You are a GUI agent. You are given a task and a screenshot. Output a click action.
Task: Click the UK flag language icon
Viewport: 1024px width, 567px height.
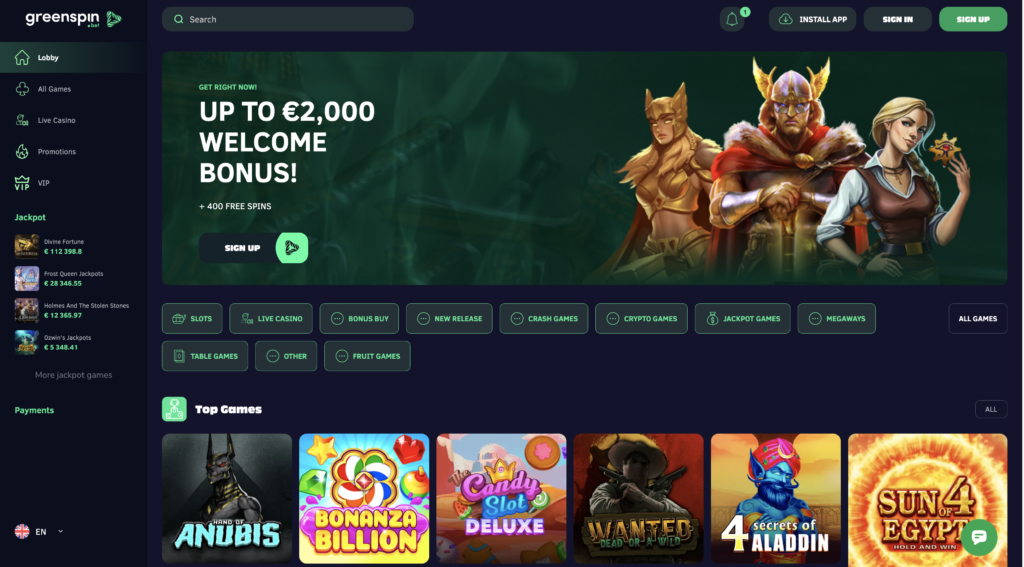(x=22, y=532)
